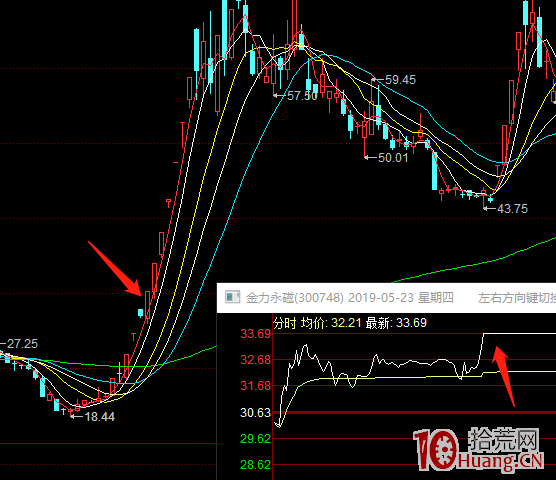Click the 57.50 price label on chart
This screenshot has width=556, height=480.
[x=302, y=96]
